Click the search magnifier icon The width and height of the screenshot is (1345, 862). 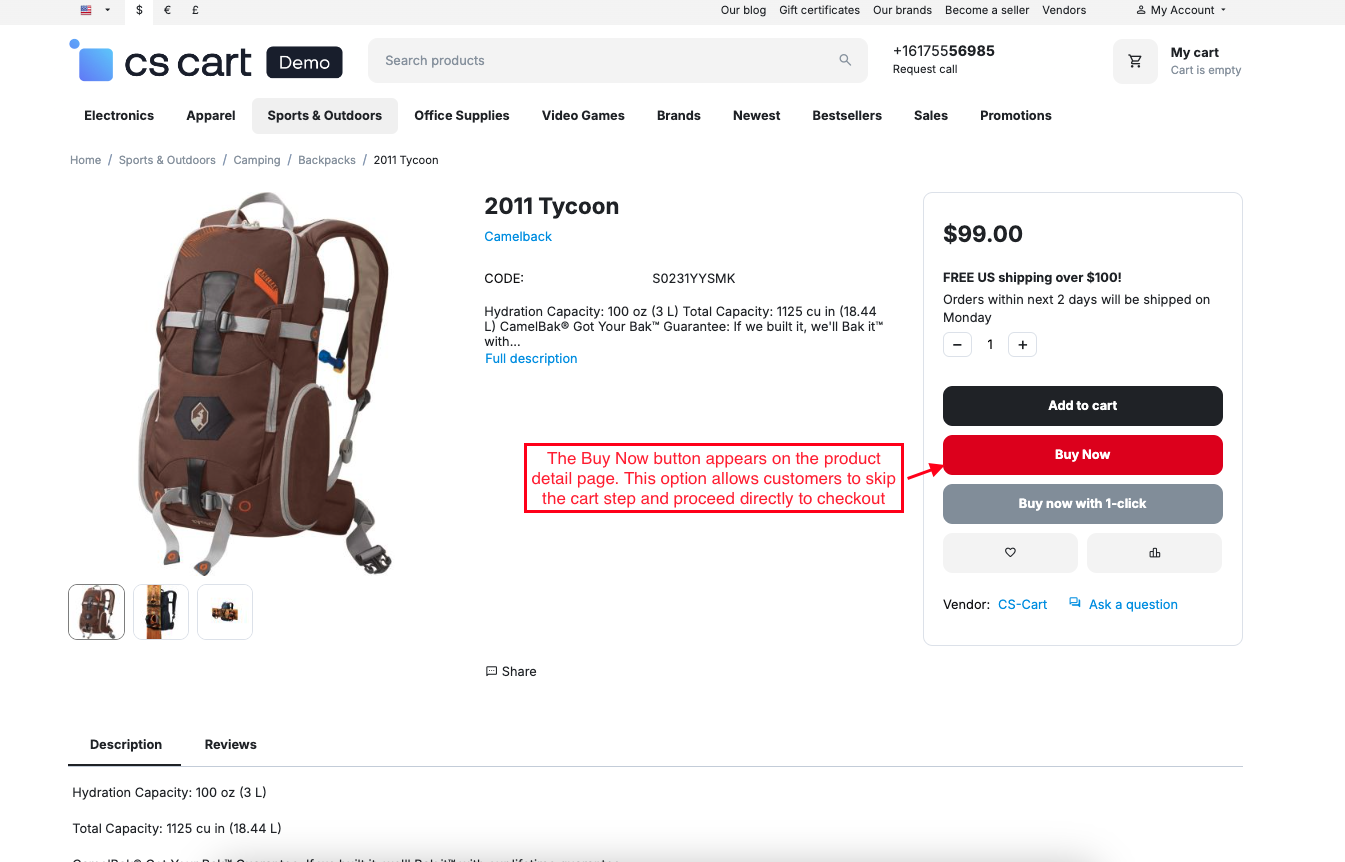point(845,60)
